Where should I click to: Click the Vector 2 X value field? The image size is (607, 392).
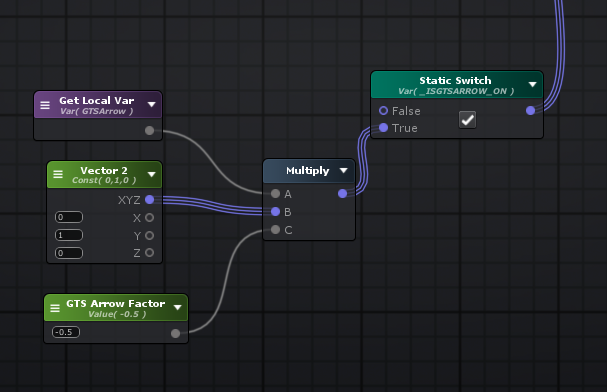(x=69, y=217)
